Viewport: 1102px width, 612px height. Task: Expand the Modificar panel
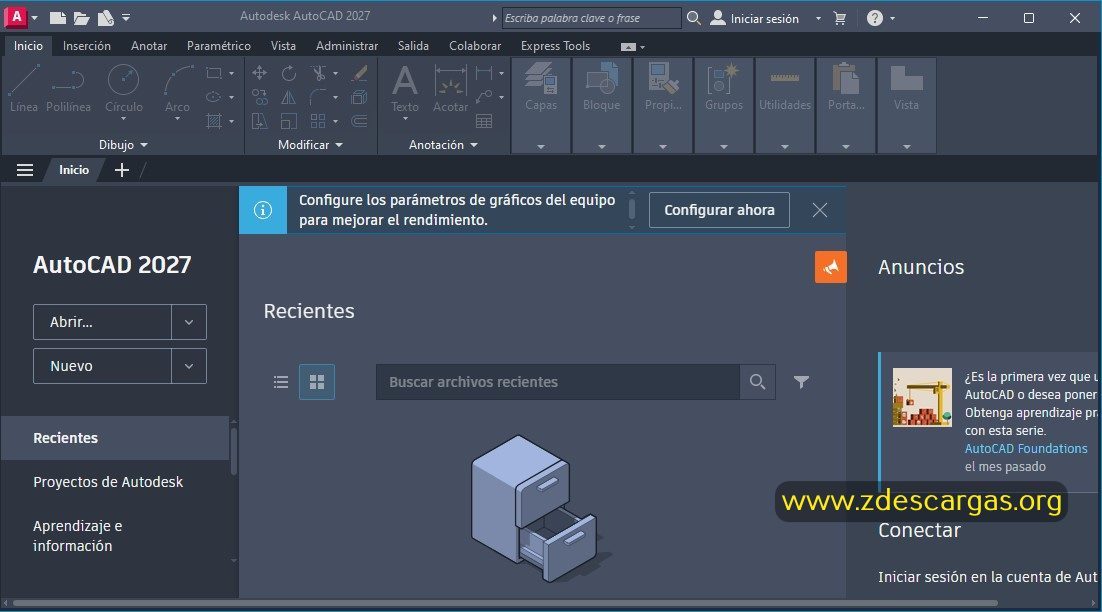tap(310, 145)
